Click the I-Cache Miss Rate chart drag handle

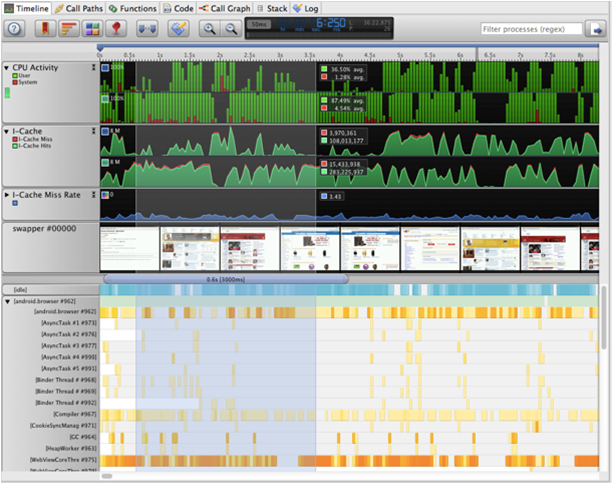pyautogui.click(x=93, y=195)
